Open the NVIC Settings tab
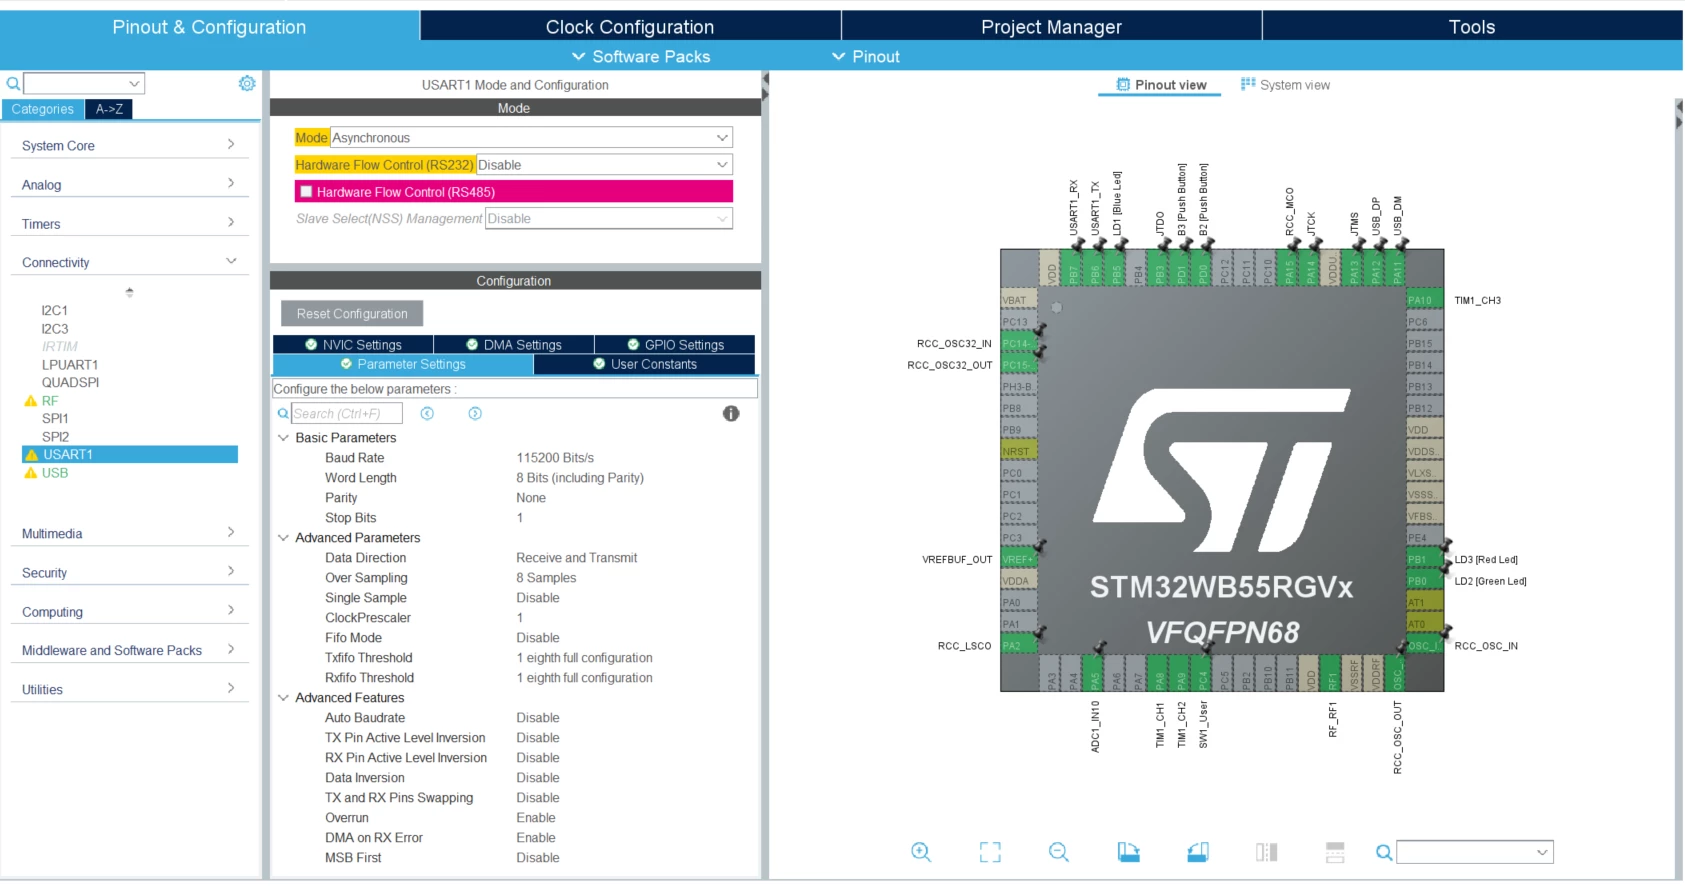The height and width of the screenshot is (887, 1685). (353, 345)
